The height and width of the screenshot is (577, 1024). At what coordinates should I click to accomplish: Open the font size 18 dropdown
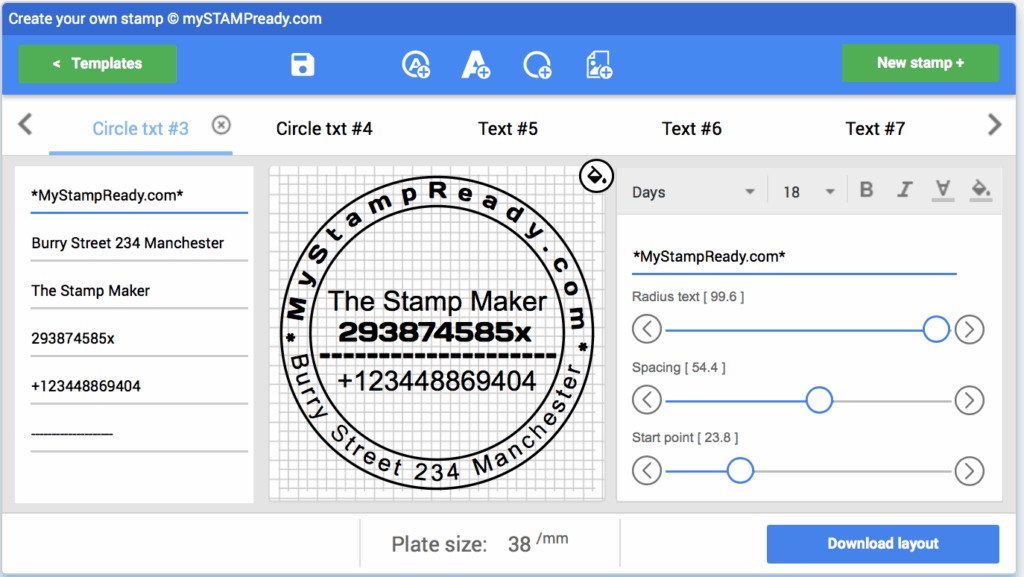[x=808, y=192]
